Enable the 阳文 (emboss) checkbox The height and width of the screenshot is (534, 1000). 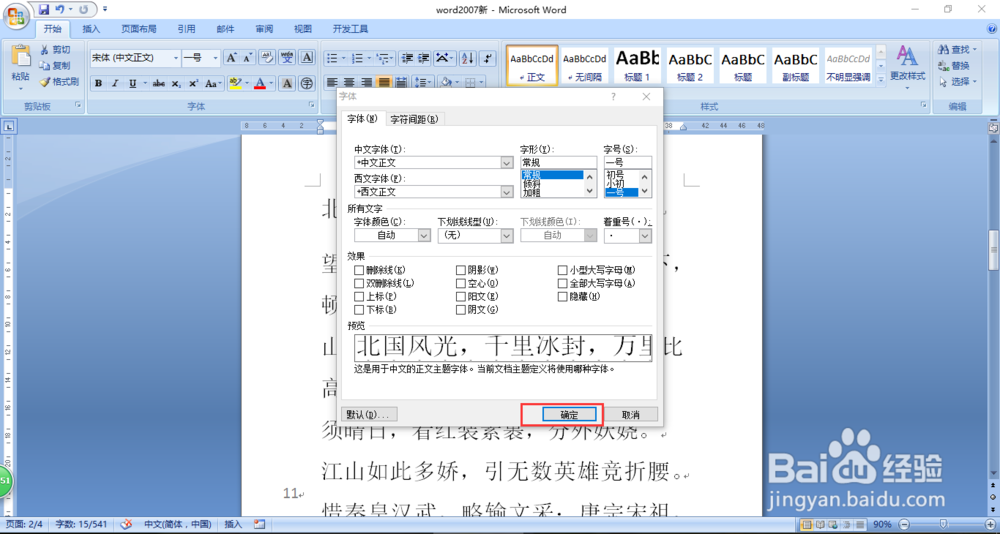point(461,297)
